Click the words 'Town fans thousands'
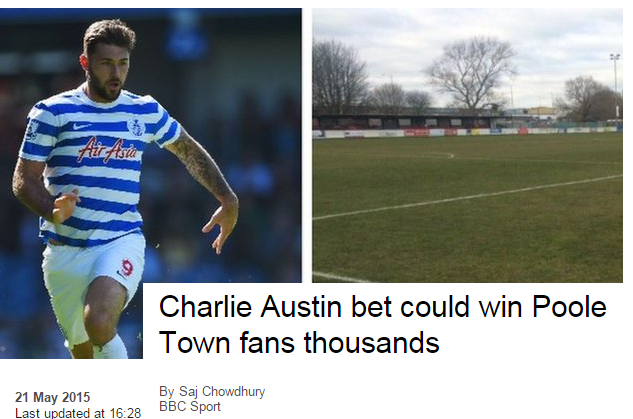Image resolution: width=633 pixels, height=419 pixels. point(299,343)
